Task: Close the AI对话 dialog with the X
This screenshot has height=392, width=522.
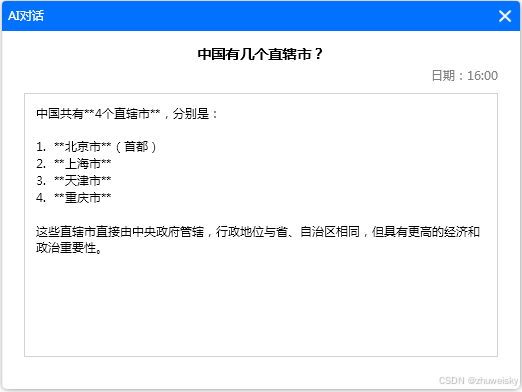Action: click(x=505, y=16)
